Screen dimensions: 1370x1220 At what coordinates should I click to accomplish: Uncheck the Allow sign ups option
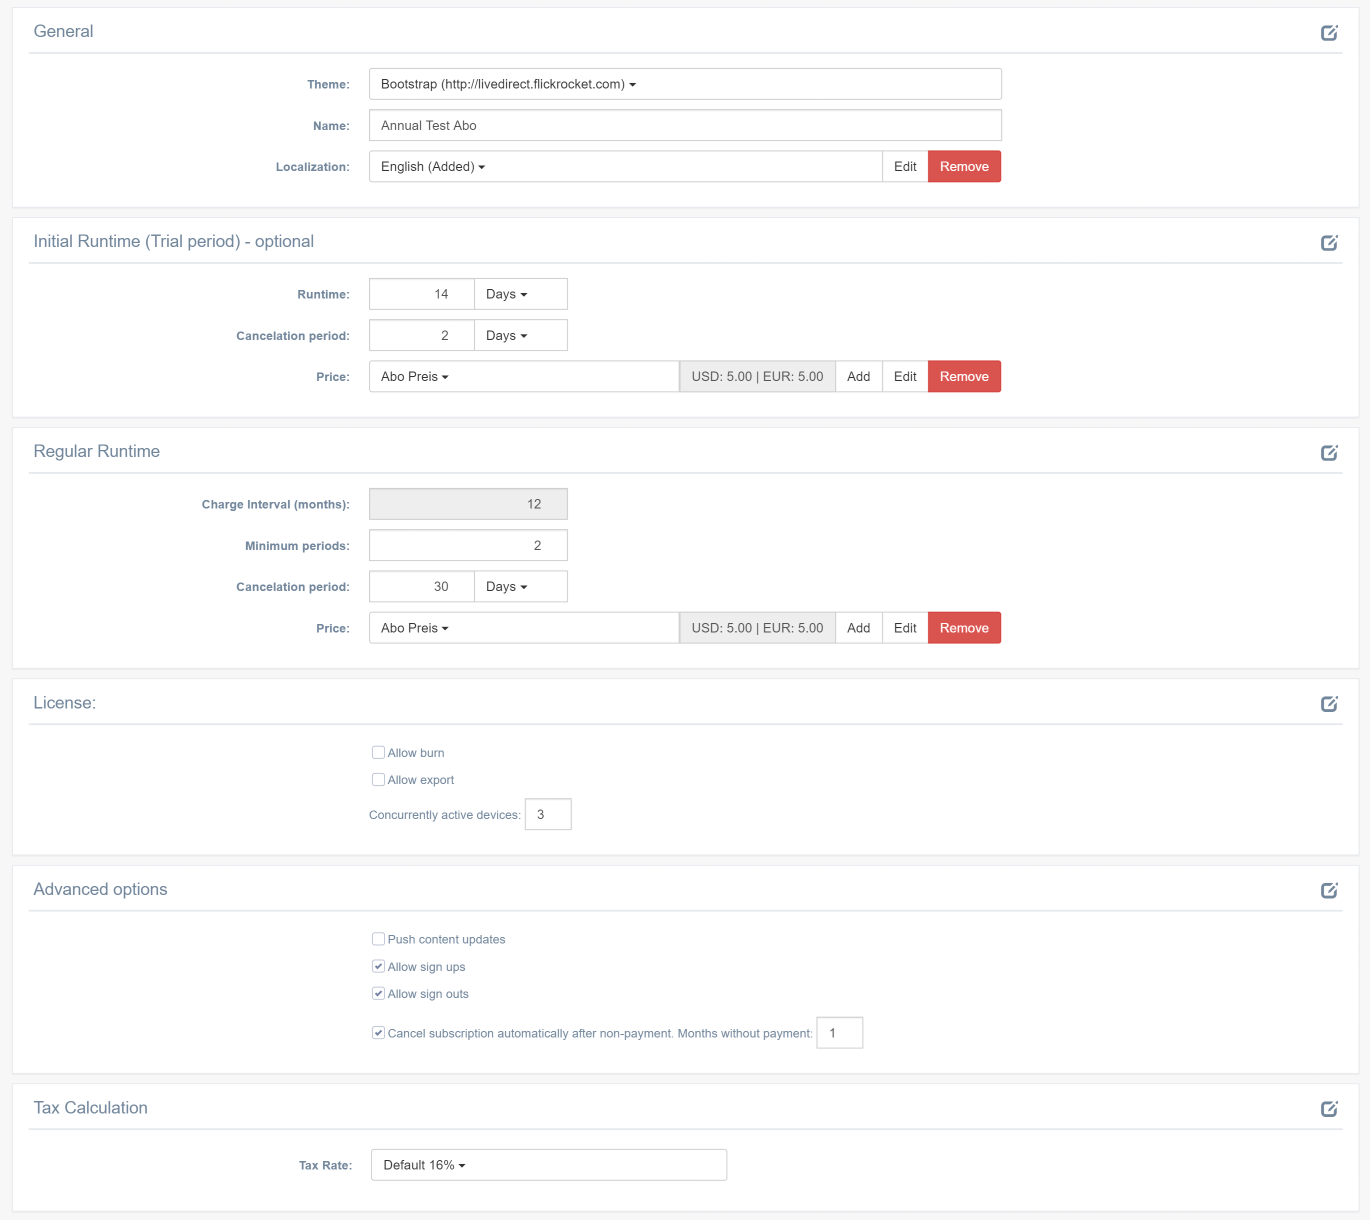[379, 966]
